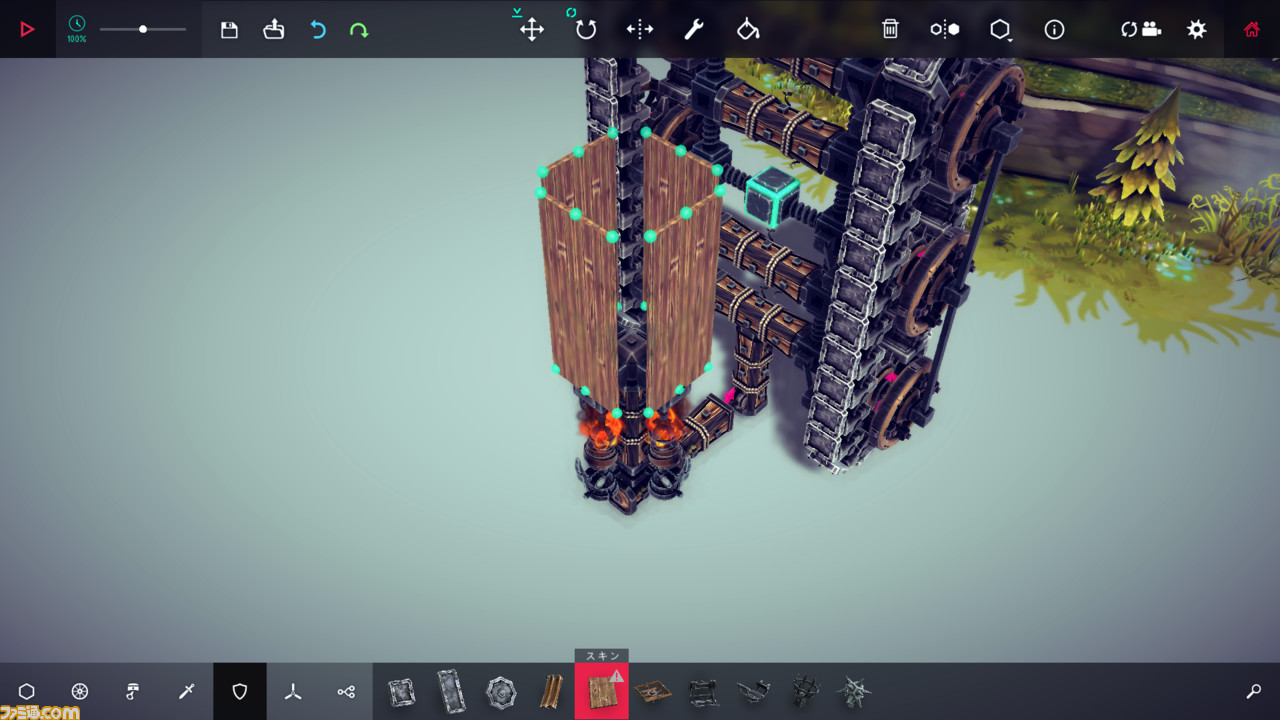Open the machine info panel

pyautogui.click(x=1054, y=29)
